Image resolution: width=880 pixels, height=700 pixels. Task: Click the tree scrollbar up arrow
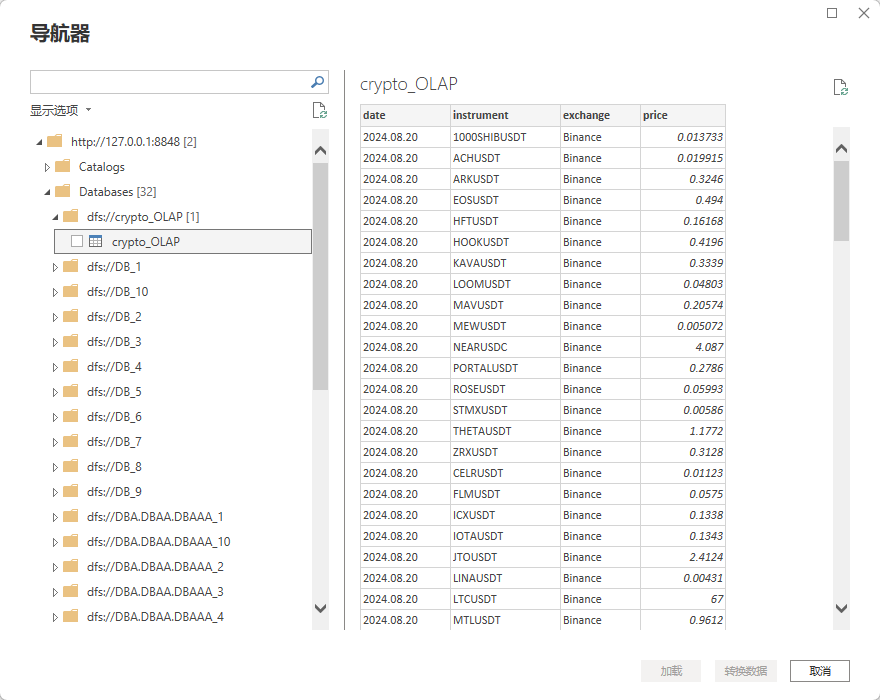point(320,150)
